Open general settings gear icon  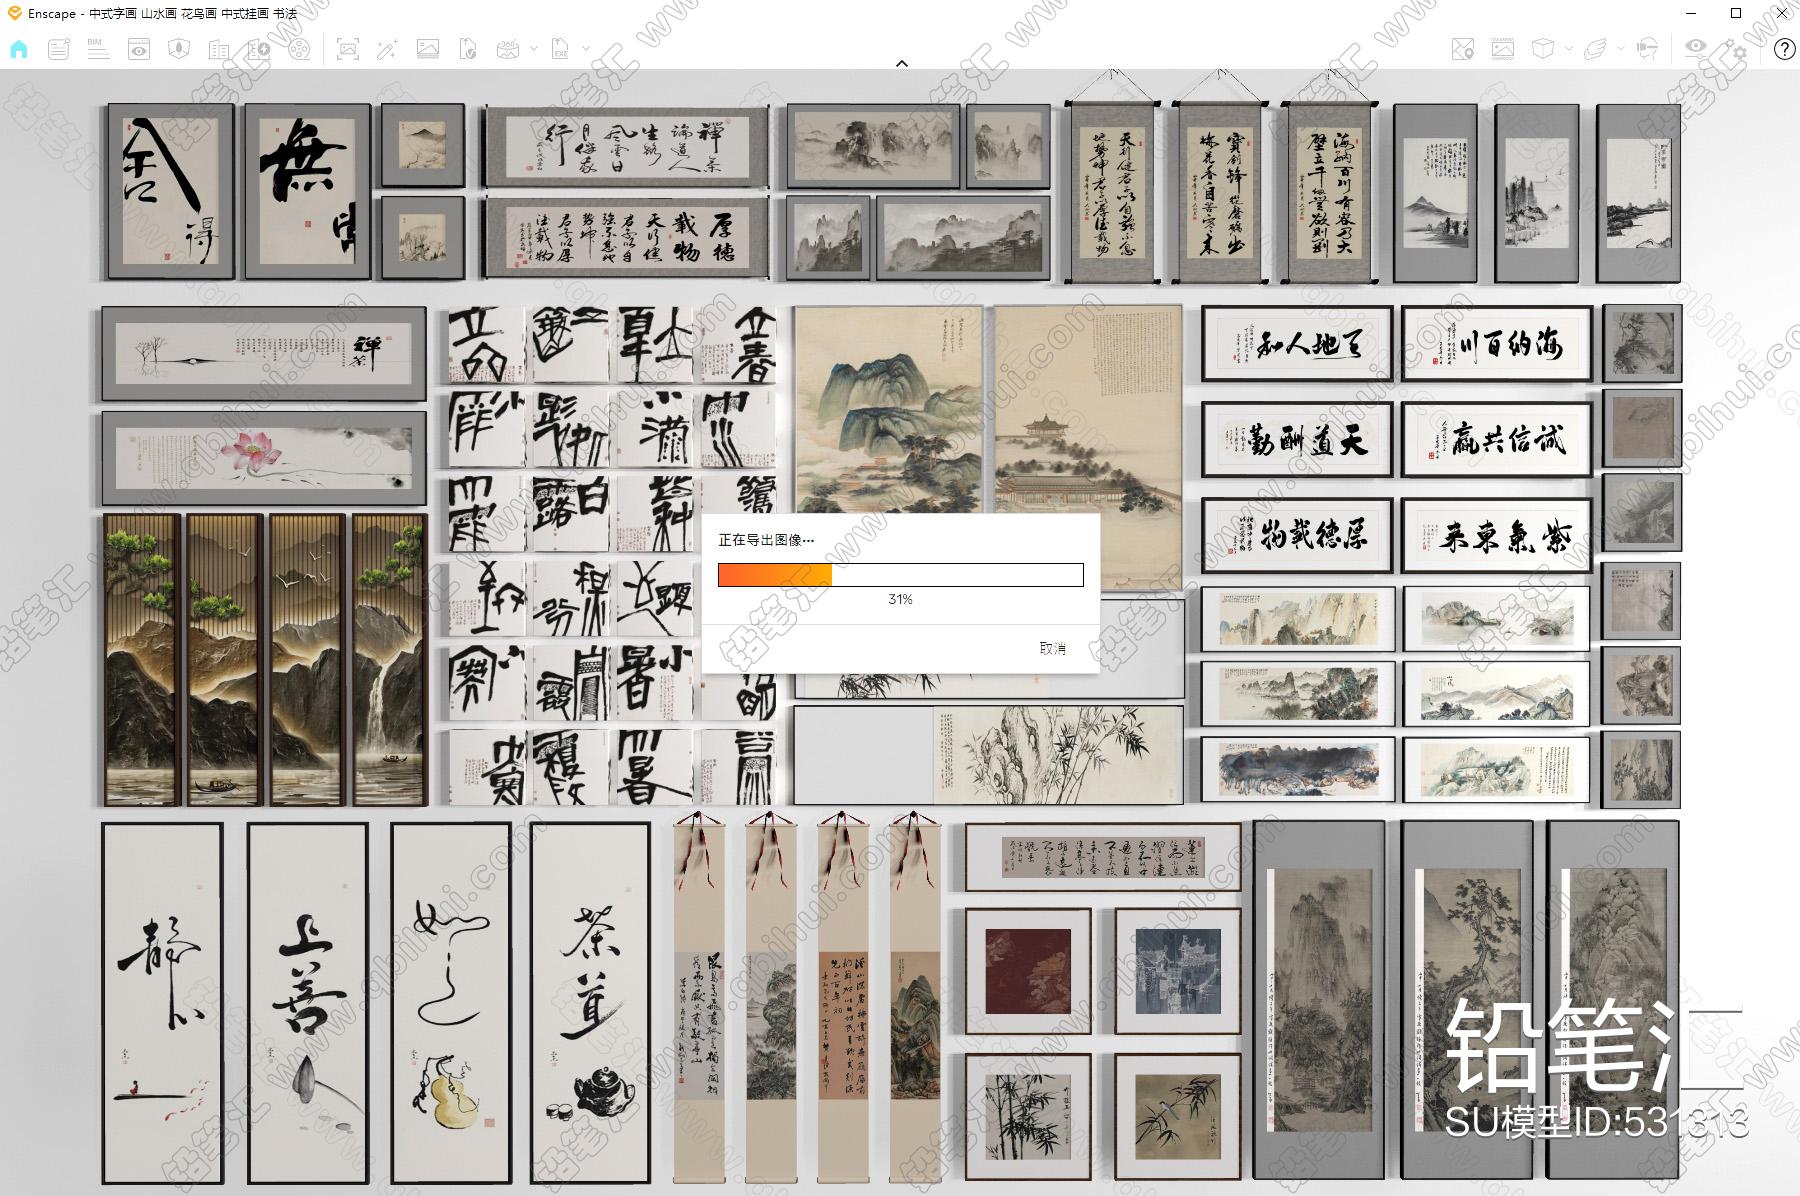[x=1736, y=48]
